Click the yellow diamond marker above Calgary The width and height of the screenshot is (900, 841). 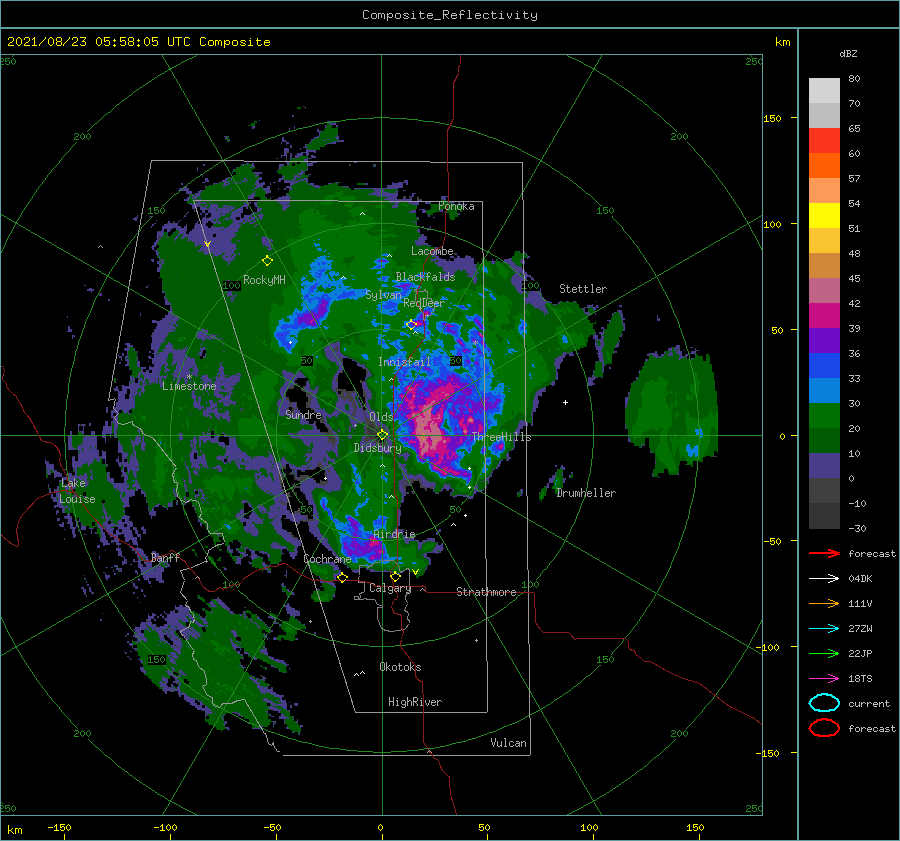[x=395, y=576]
